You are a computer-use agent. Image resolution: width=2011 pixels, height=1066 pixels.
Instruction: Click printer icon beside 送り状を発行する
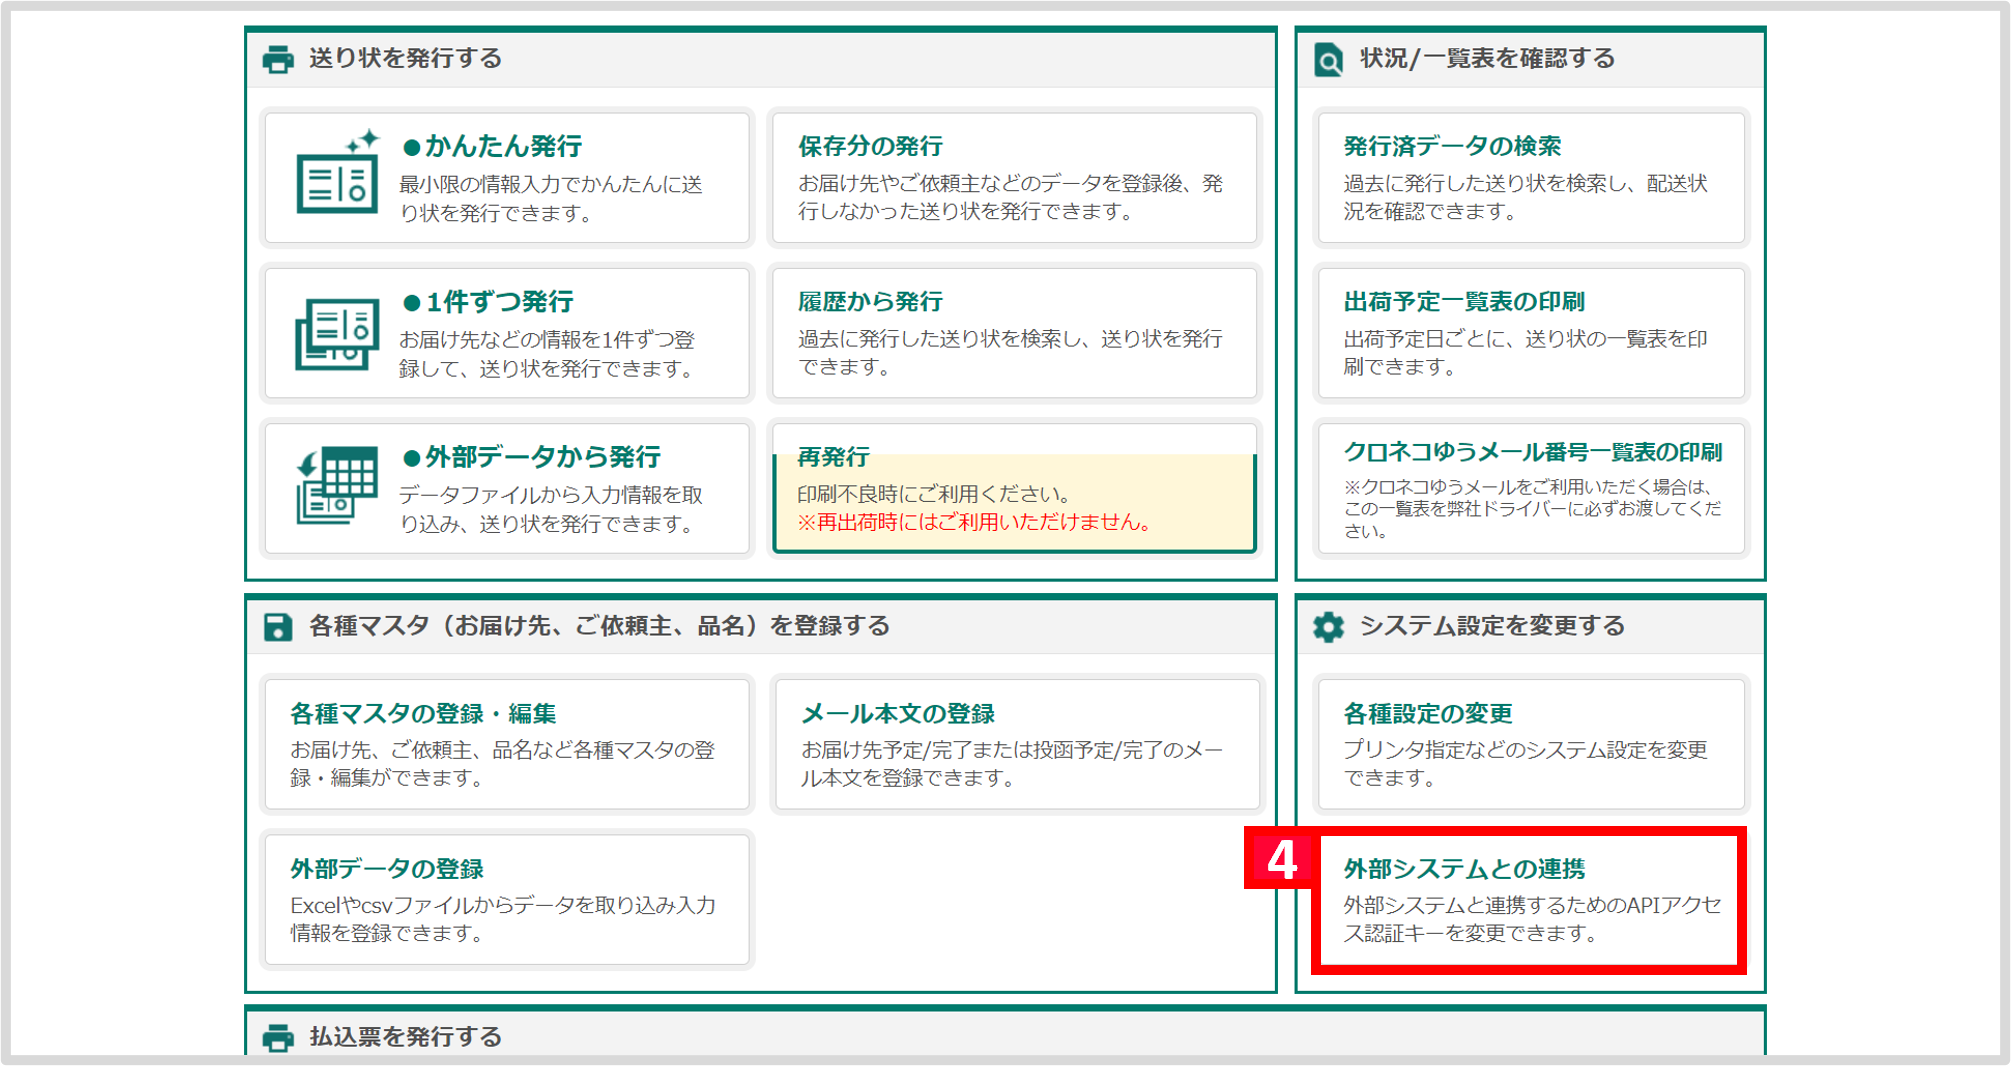click(278, 60)
